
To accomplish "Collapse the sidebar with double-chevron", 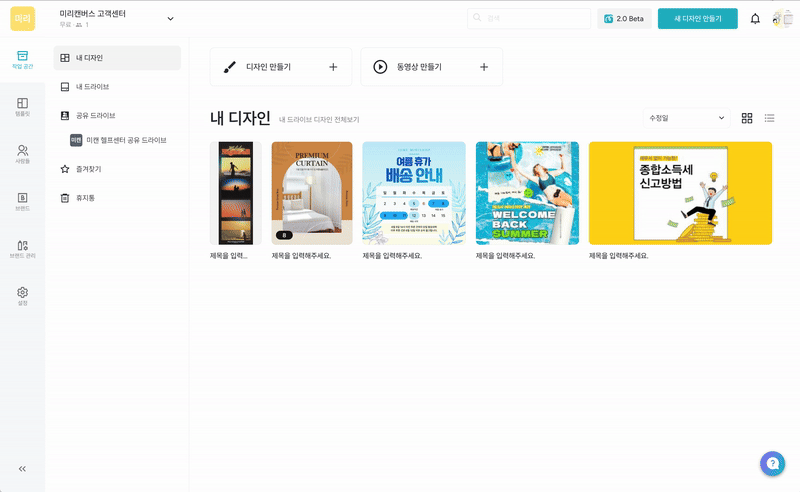I will tap(22, 468).
